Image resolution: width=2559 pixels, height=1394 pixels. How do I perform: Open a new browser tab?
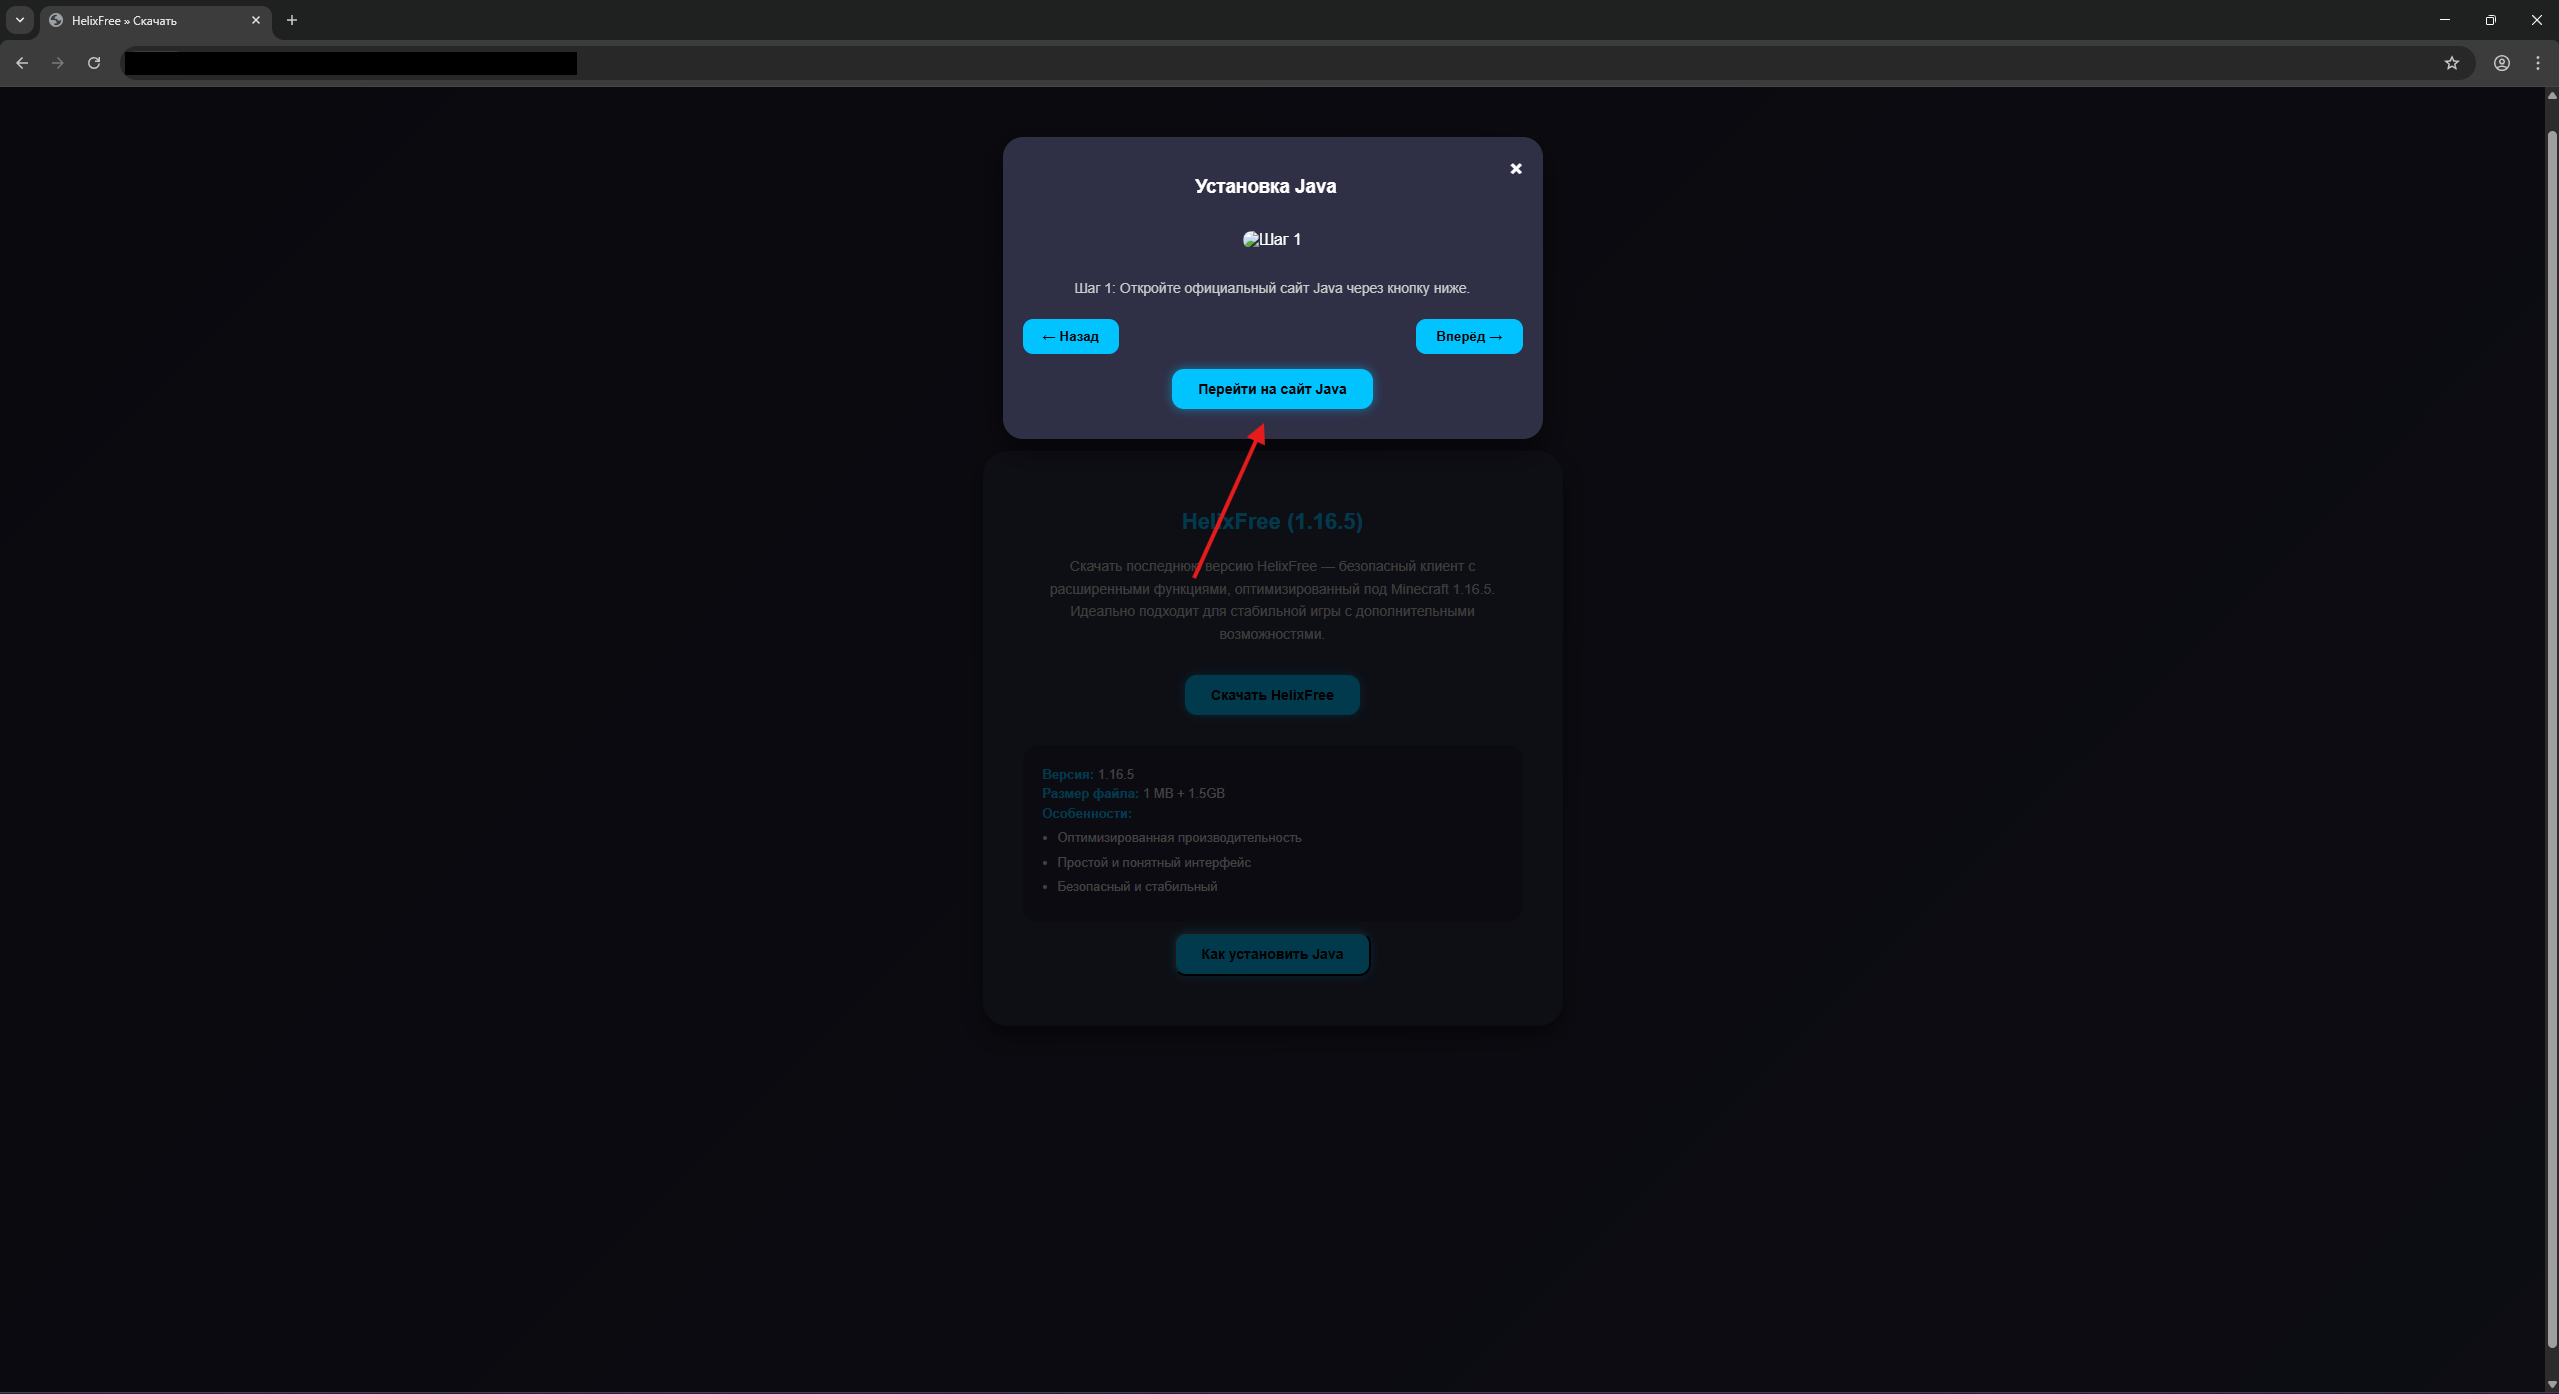[x=292, y=20]
